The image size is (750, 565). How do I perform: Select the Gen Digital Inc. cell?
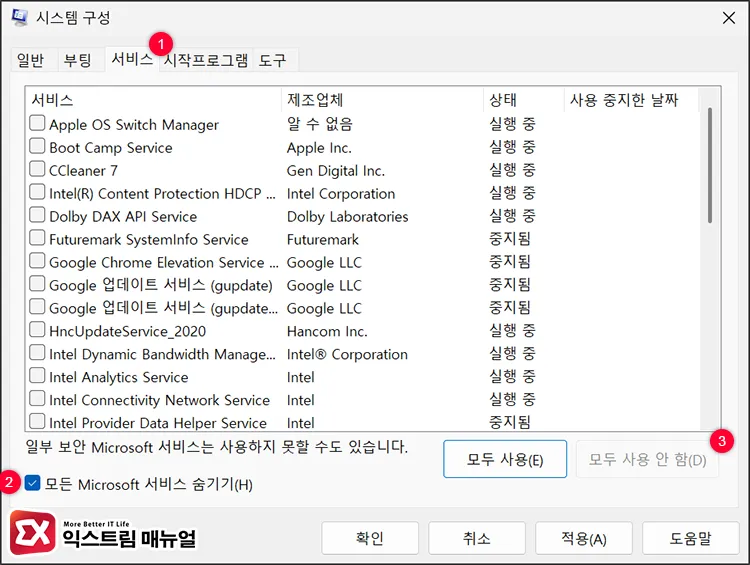coord(336,171)
